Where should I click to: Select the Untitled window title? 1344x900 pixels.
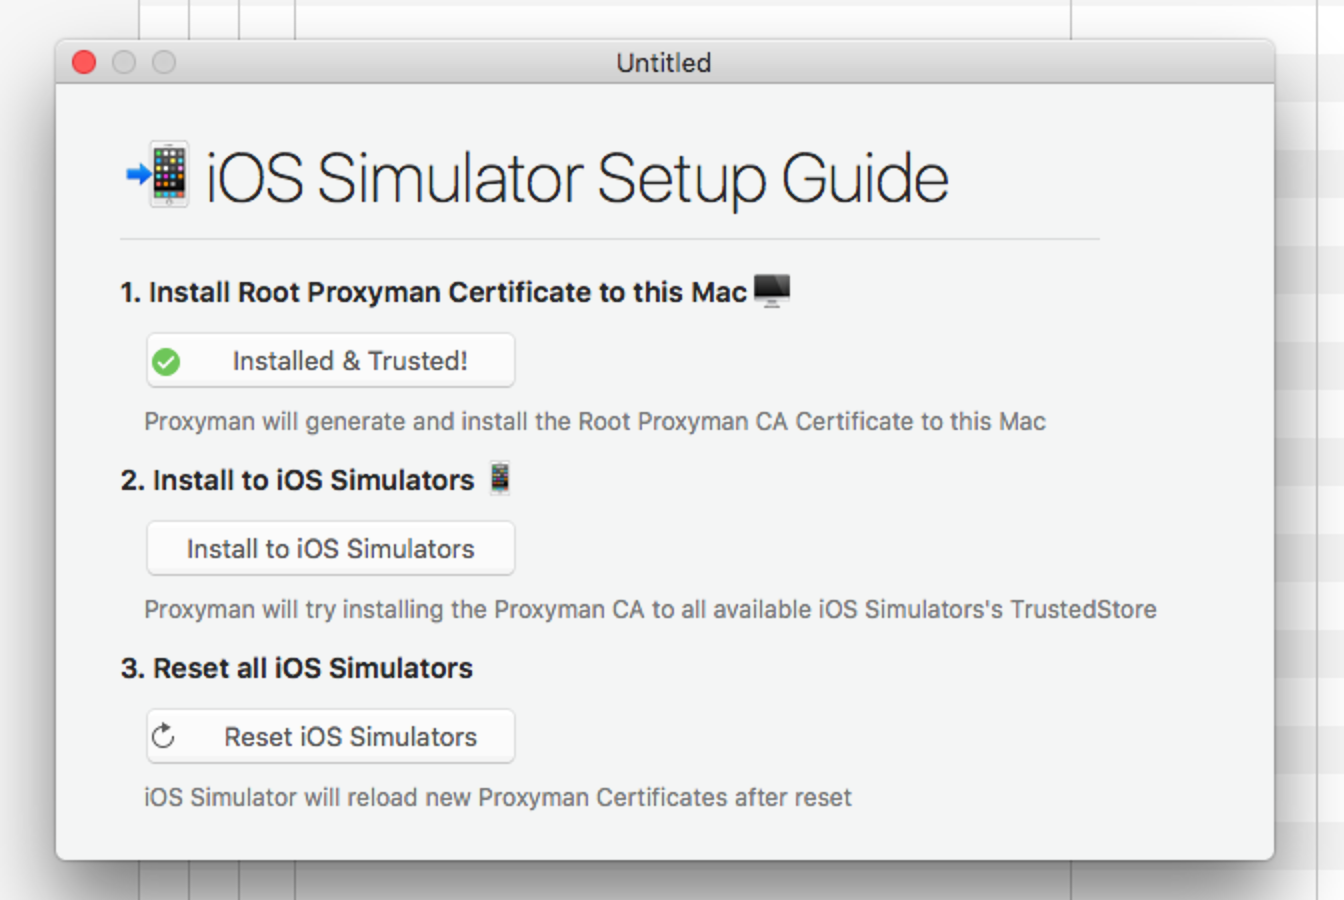click(x=662, y=62)
